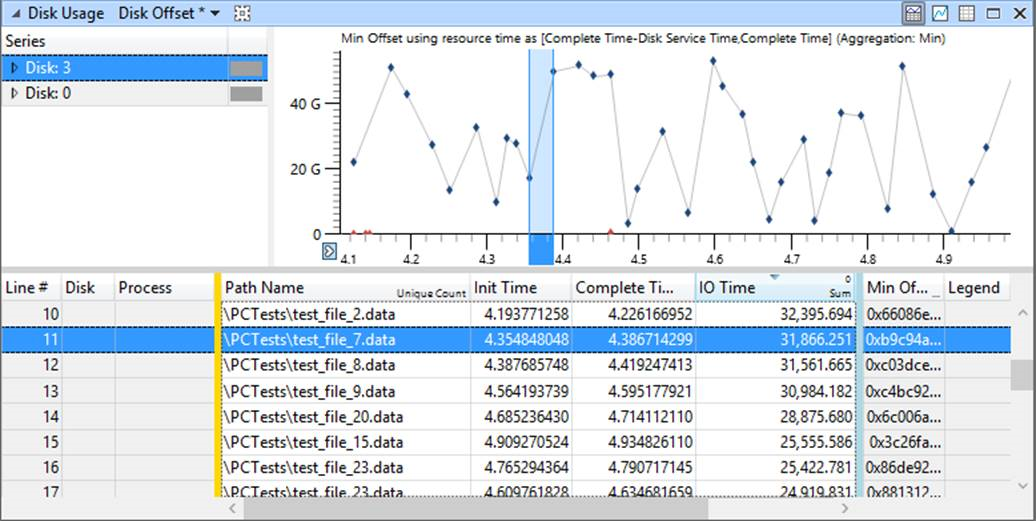Sort by the IO Time column header
This screenshot has height=521, width=1036.
(775, 287)
